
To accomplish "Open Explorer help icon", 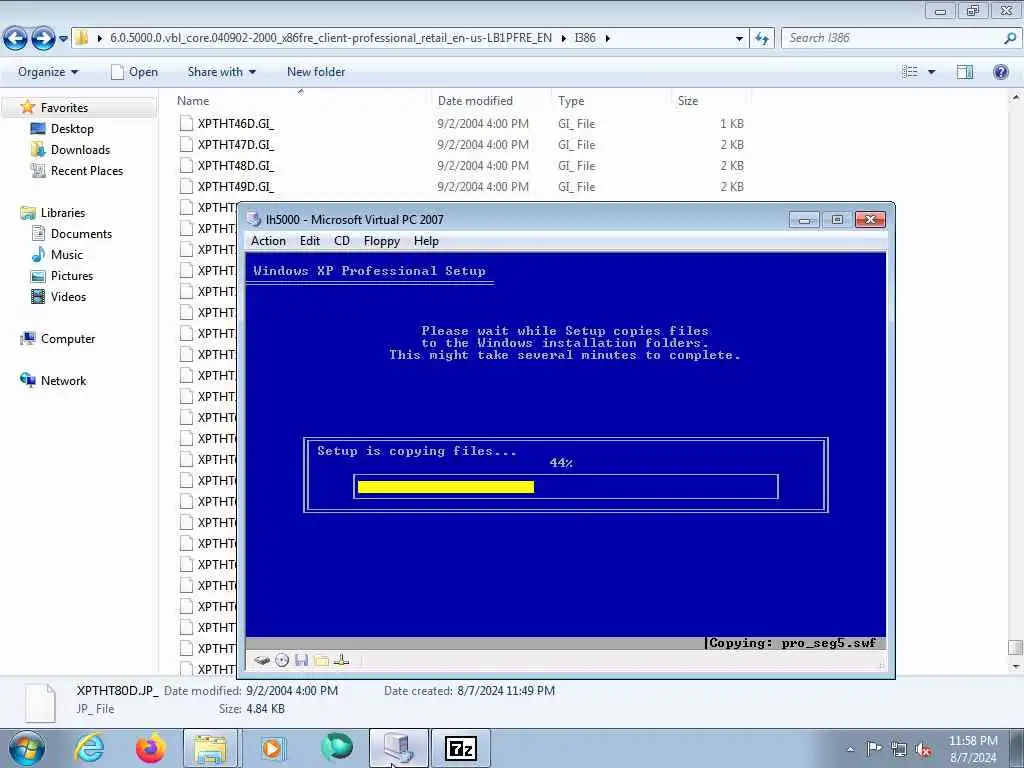I will [x=1000, y=72].
